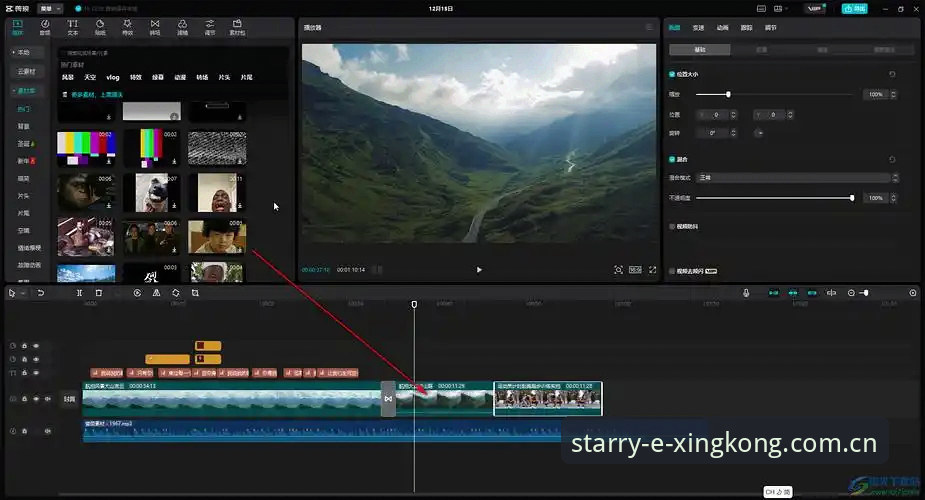This screenshot has width=925, height=500.
Task: Select the Split clip tool in timeline toolbar
Action: (80, 293)
